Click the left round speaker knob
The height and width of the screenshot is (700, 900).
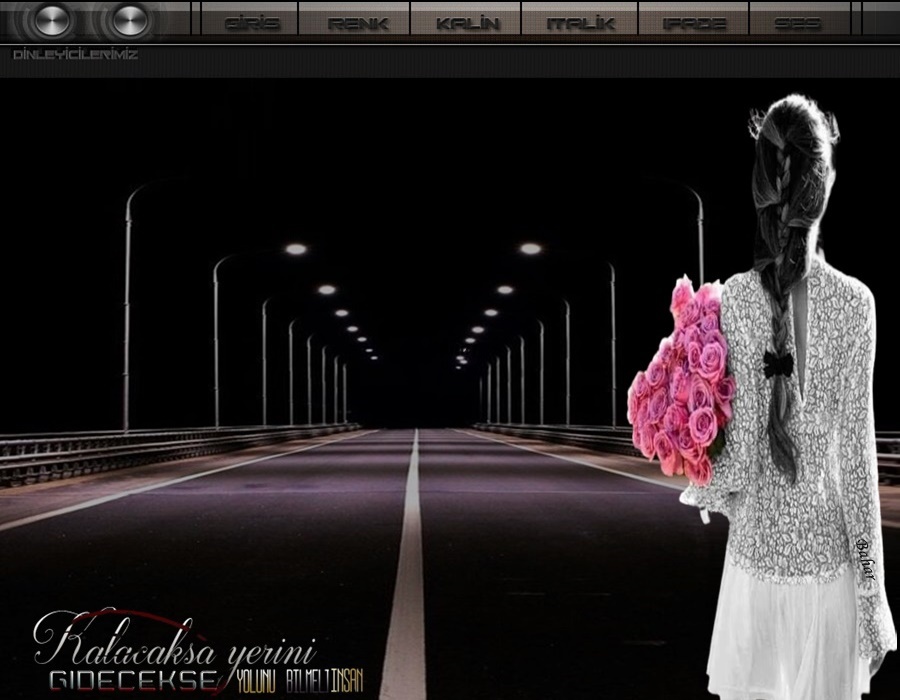point(47,20)
